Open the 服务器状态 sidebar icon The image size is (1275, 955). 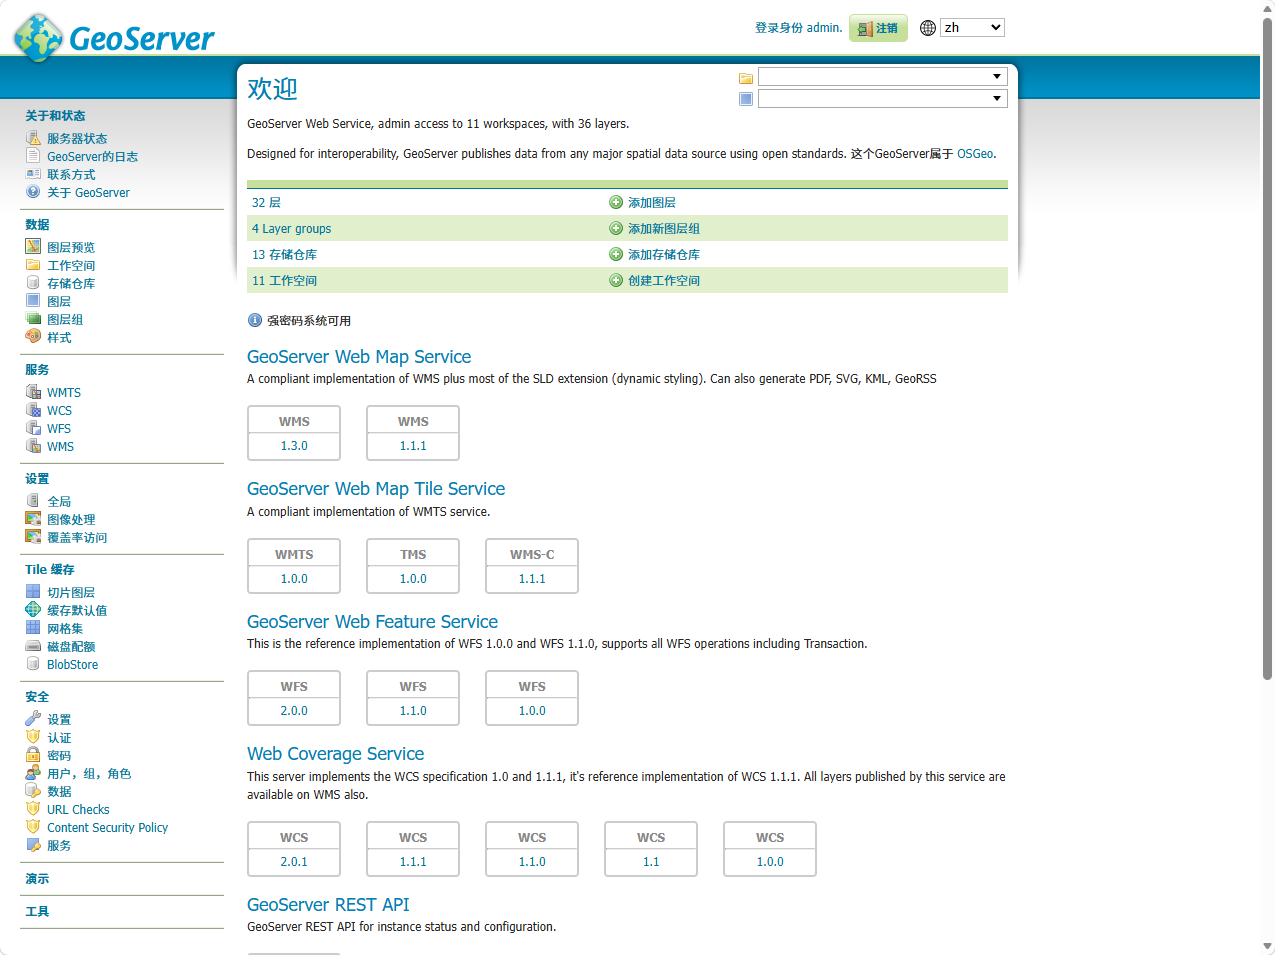tap(33, 138)
